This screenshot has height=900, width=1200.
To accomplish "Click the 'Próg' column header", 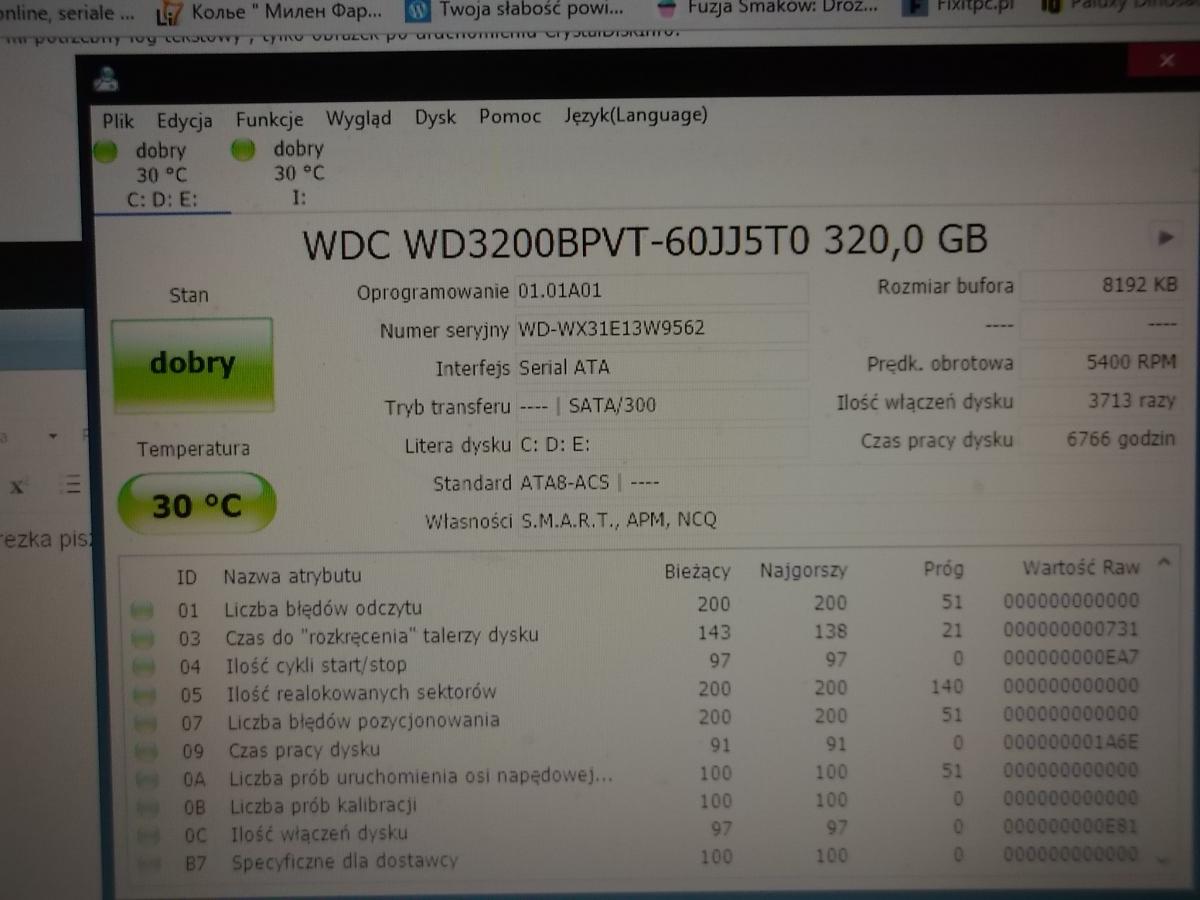I will [943, 569].
